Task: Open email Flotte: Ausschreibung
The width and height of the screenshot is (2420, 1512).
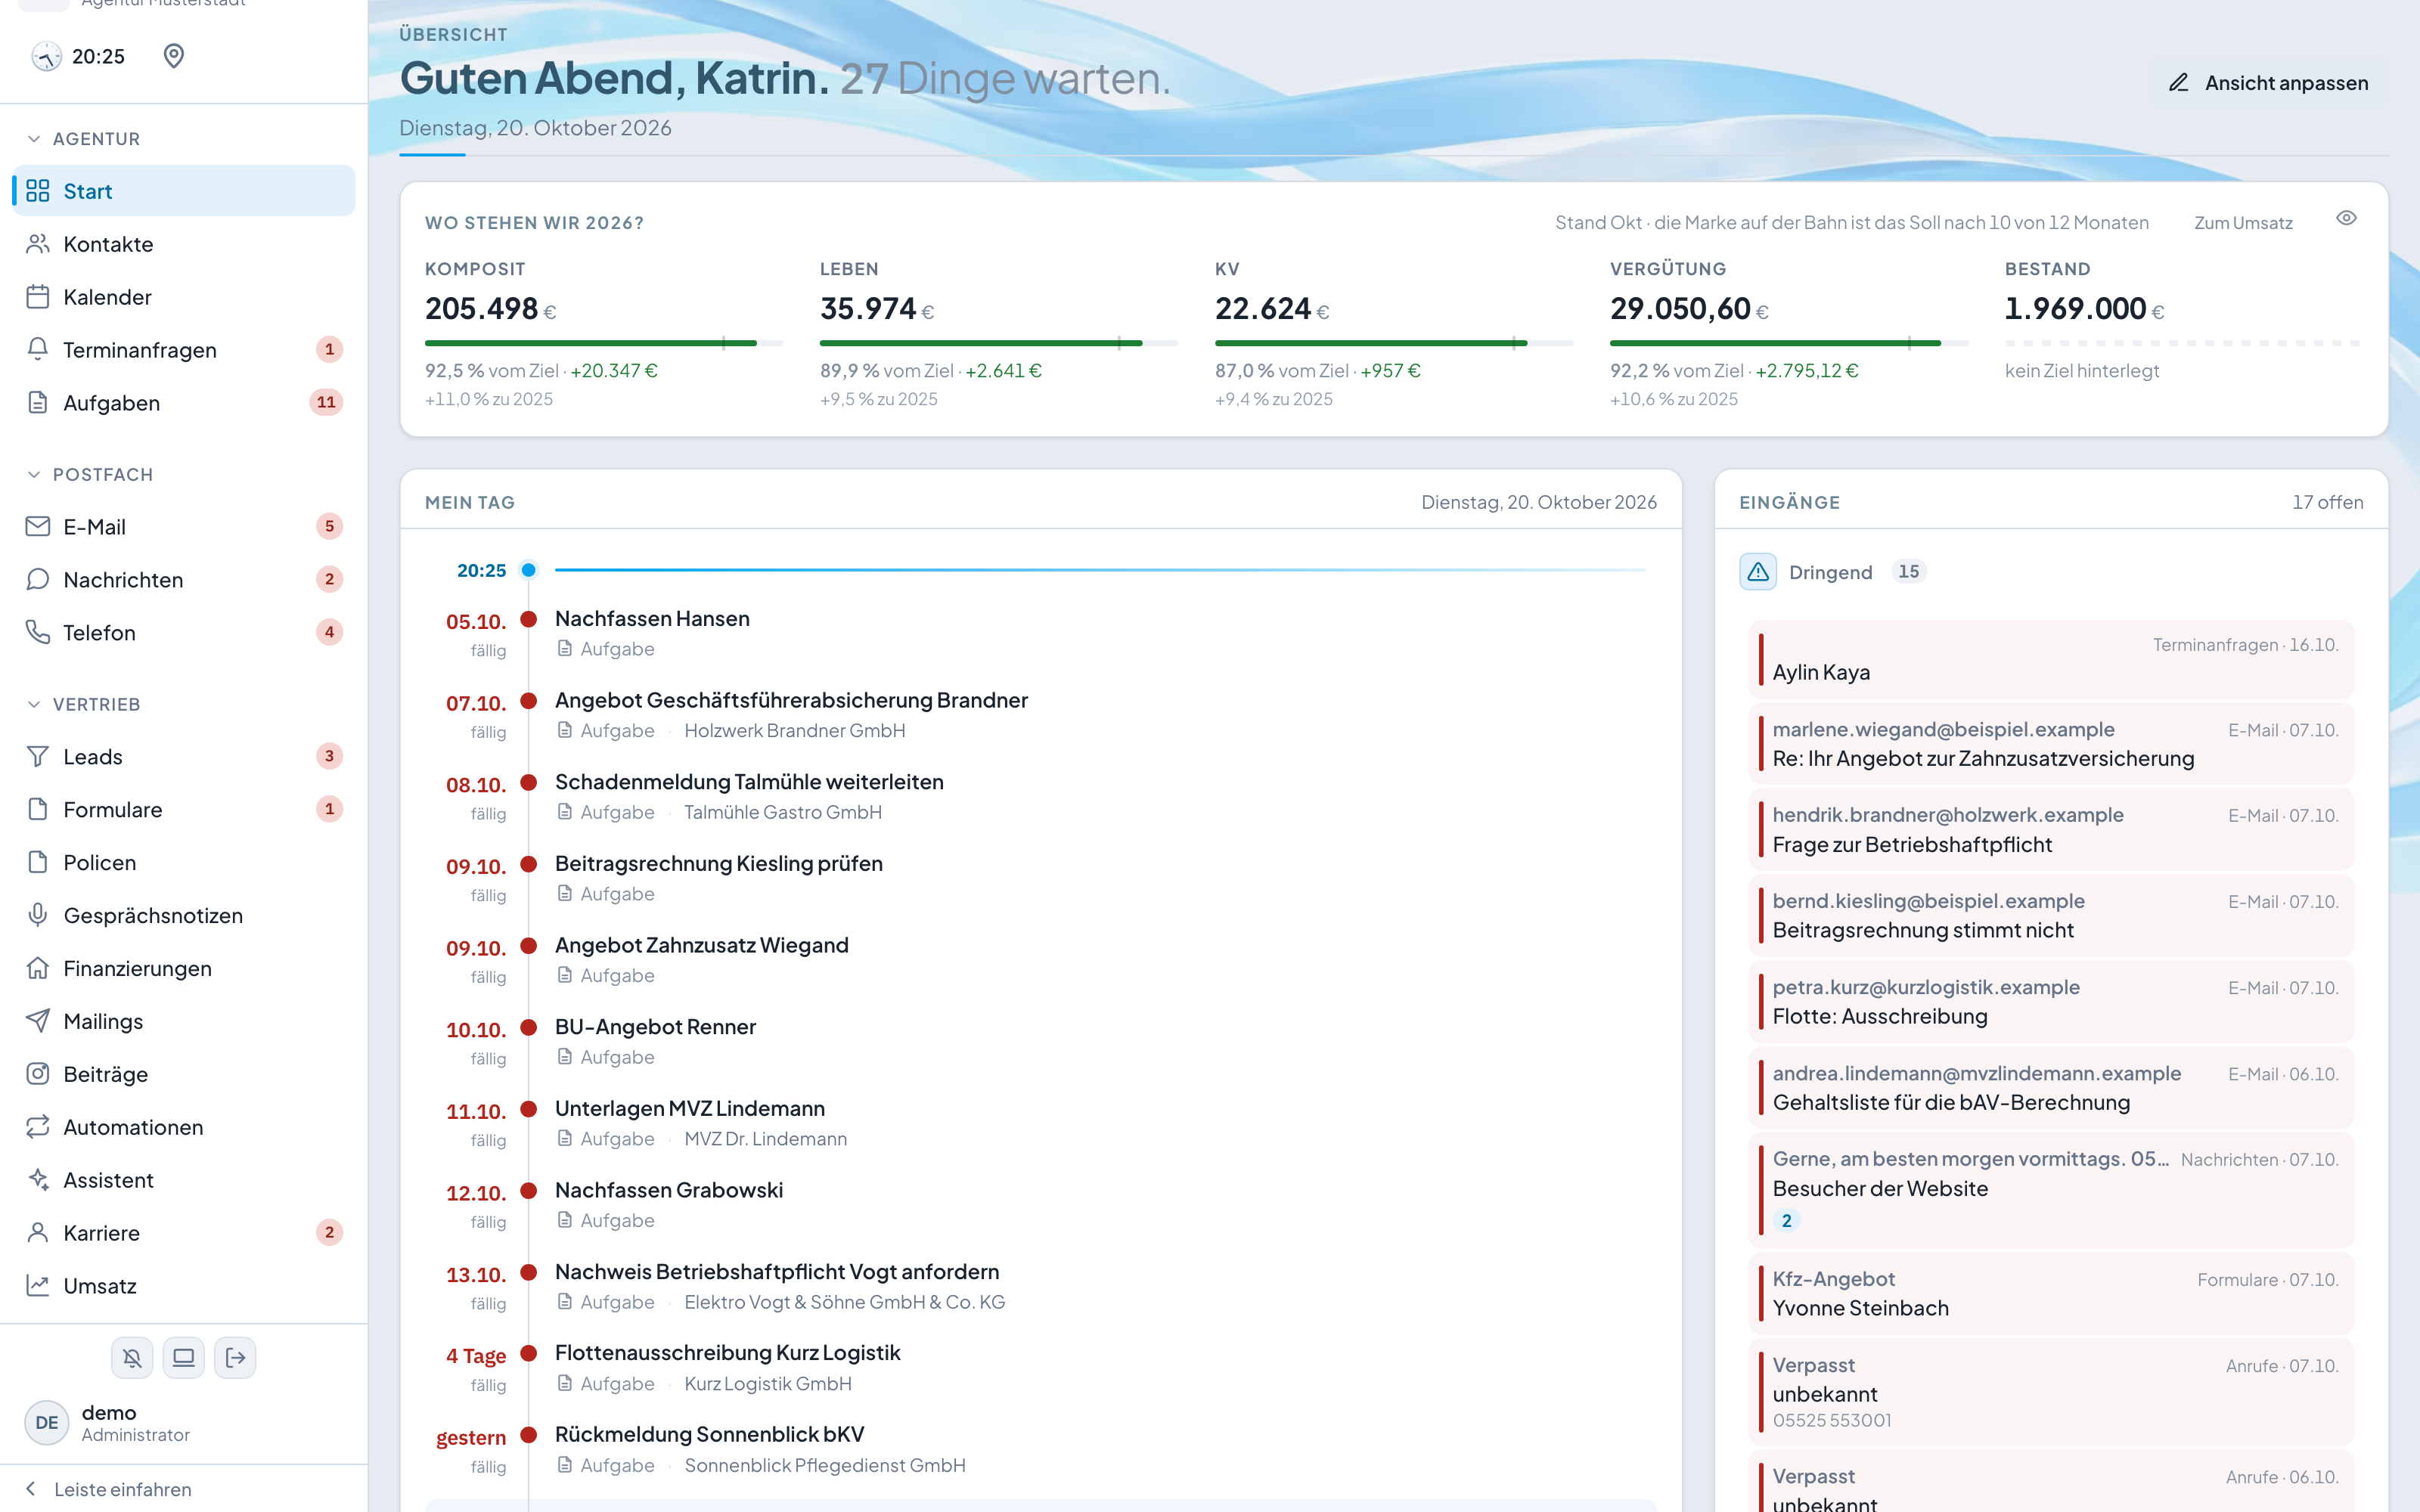Action: click(x=2051, y=1002)
